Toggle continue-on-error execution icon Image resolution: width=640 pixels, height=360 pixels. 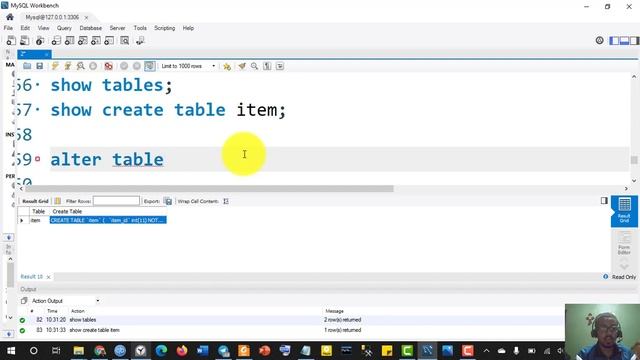tap(108, 66)
